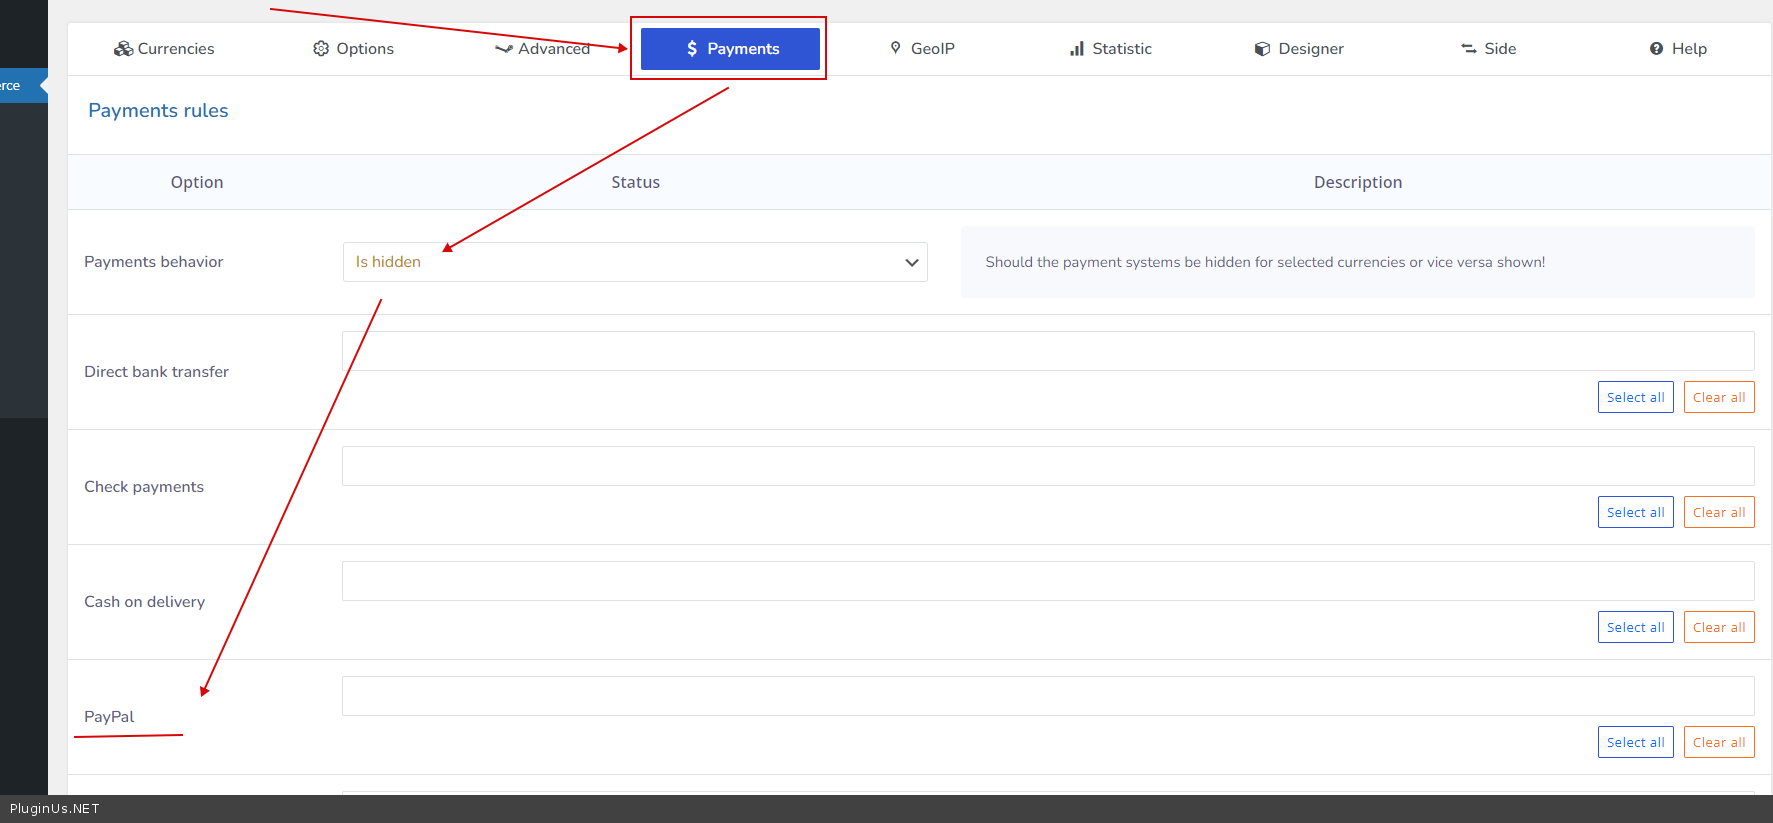Click the Help question mark icon

[x=1656, y=49]
